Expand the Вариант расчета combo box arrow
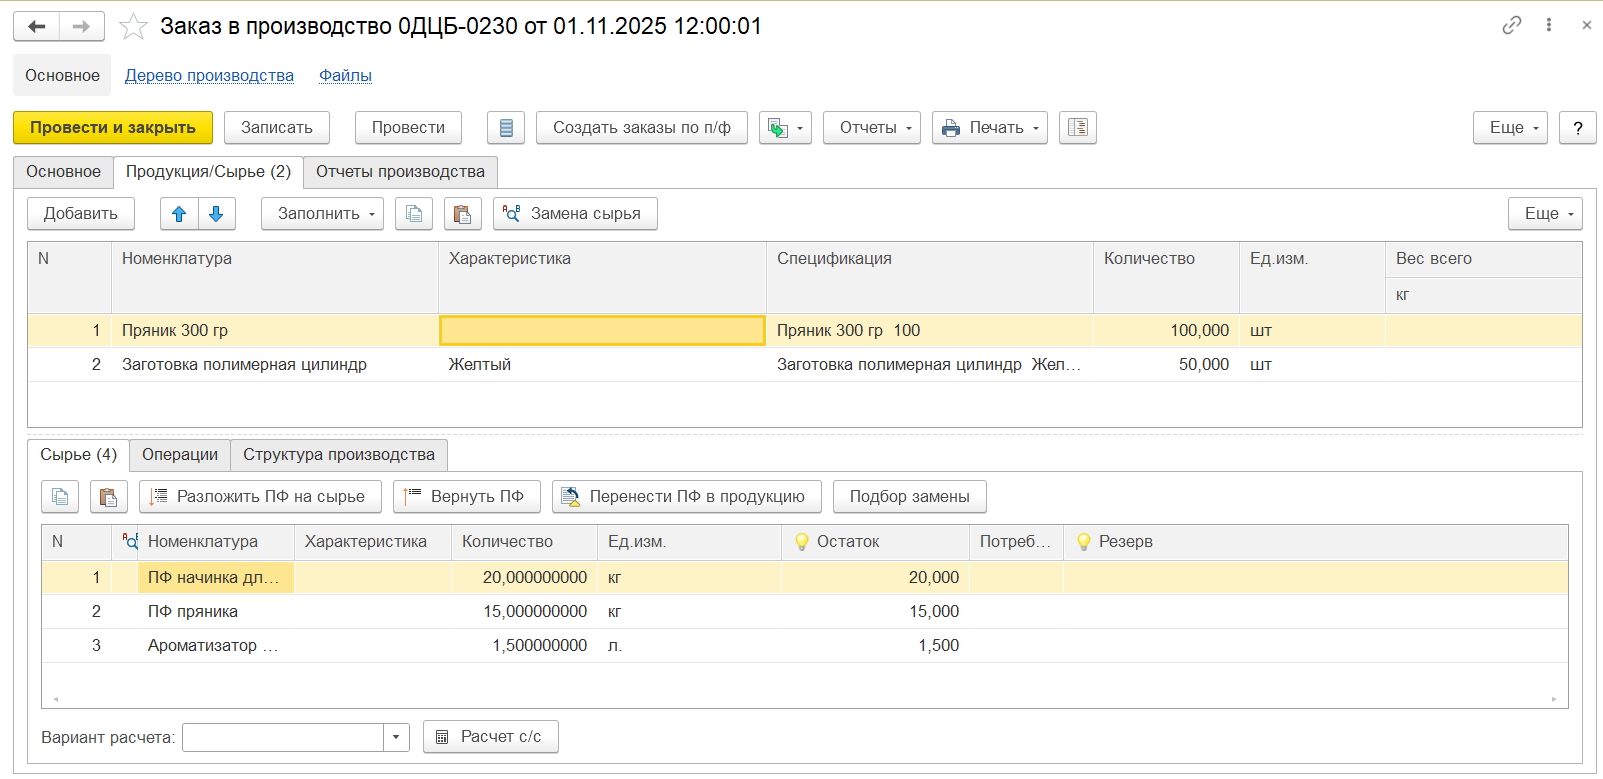This screenshot has width=1603, height=779. [x=396, y=738]
